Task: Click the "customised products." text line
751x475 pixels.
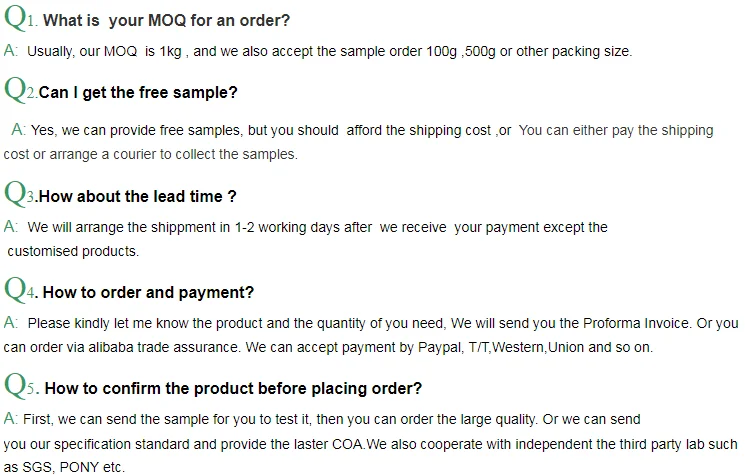Action: [73, 251]
